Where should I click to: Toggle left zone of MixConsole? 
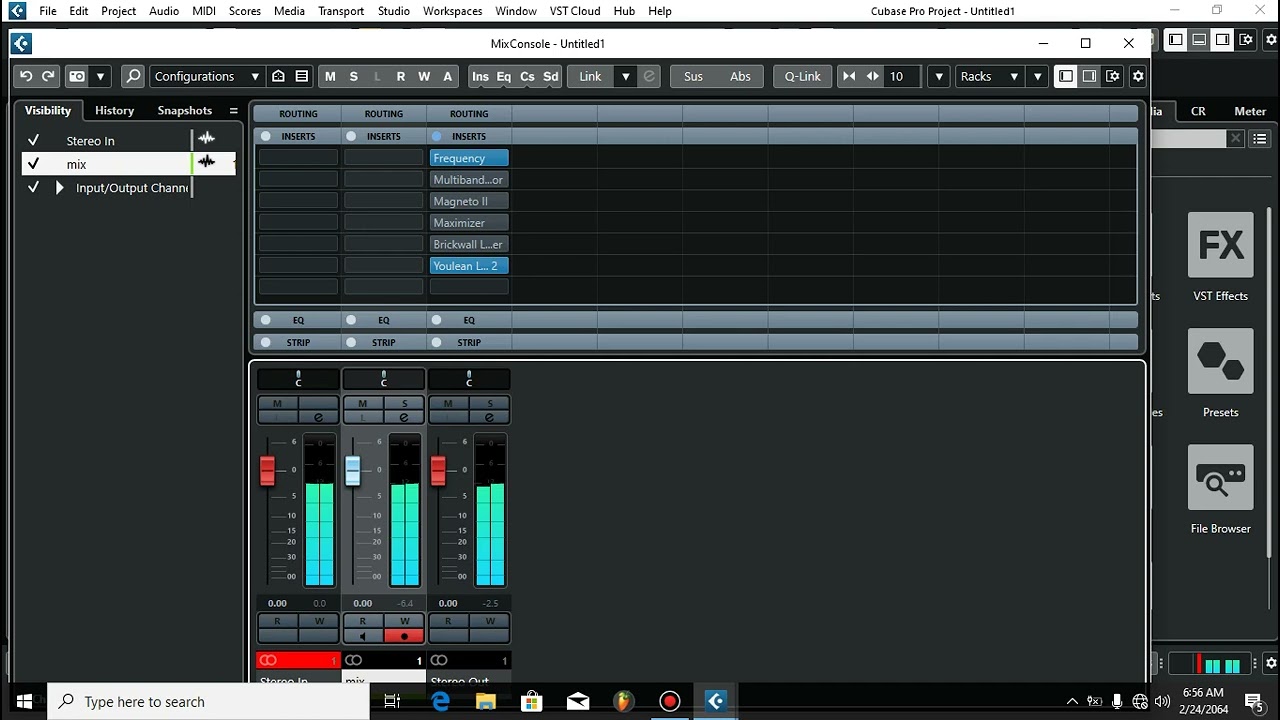click(1066, 76)
